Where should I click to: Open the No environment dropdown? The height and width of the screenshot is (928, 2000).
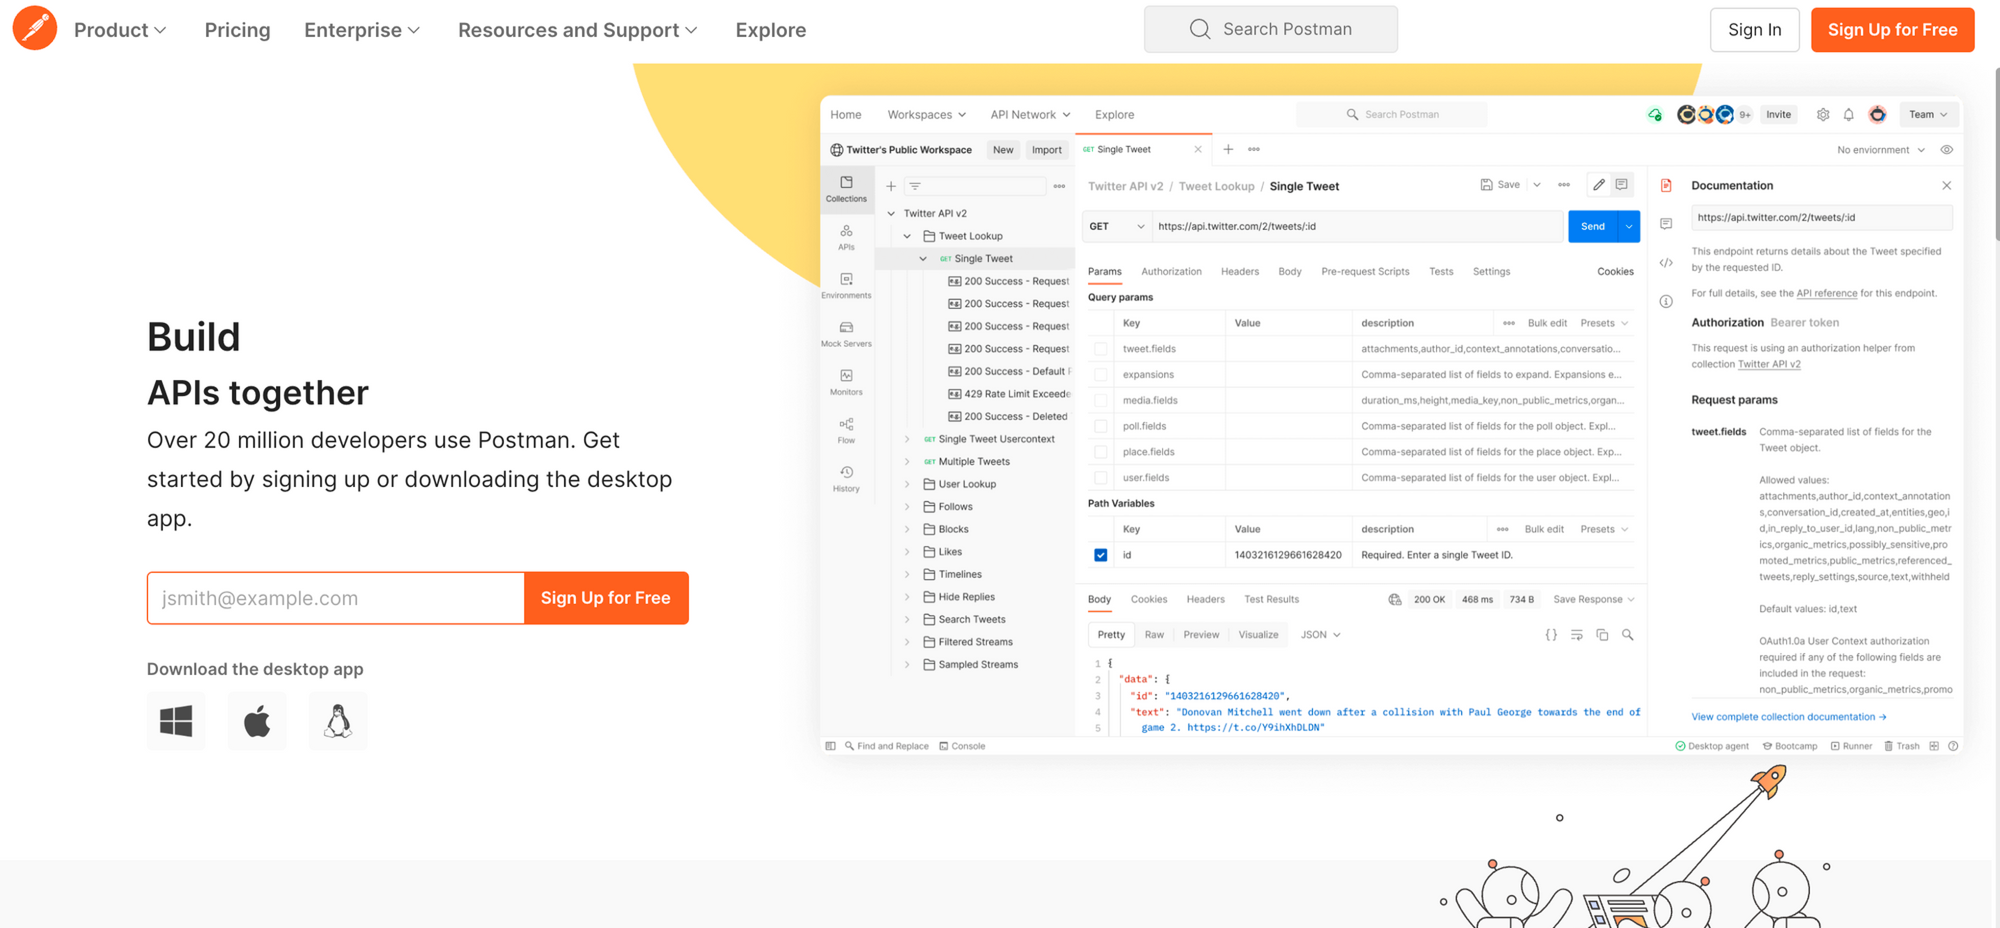point(1880,149)
